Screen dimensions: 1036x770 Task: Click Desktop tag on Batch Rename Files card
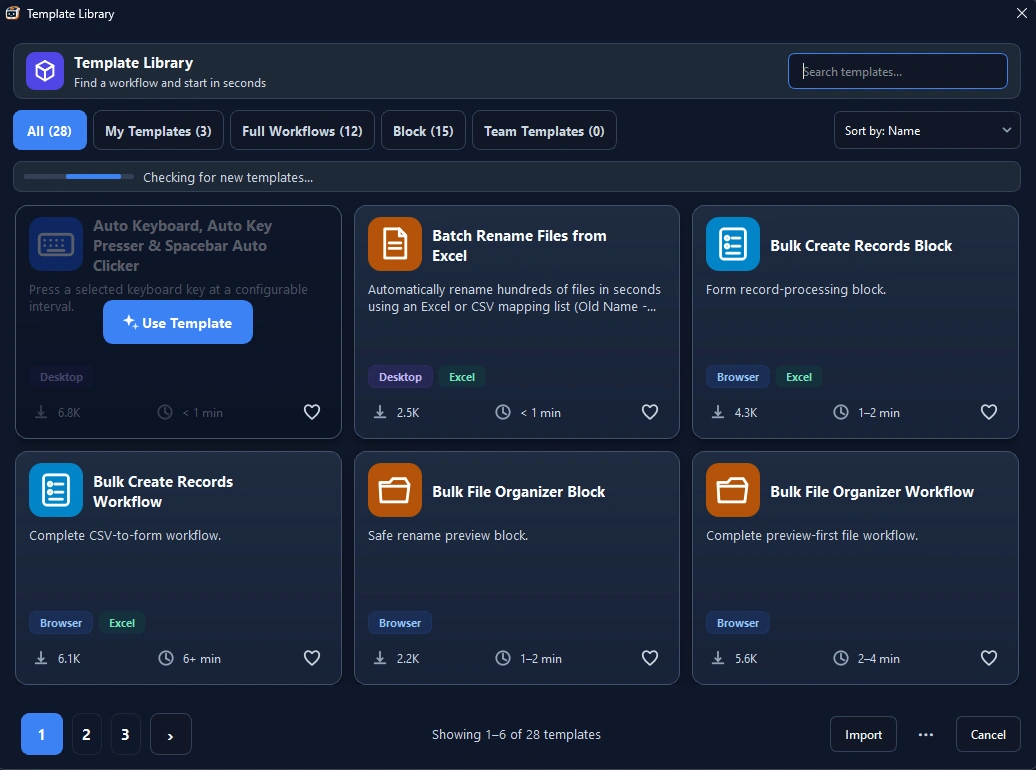coord(400,377)
